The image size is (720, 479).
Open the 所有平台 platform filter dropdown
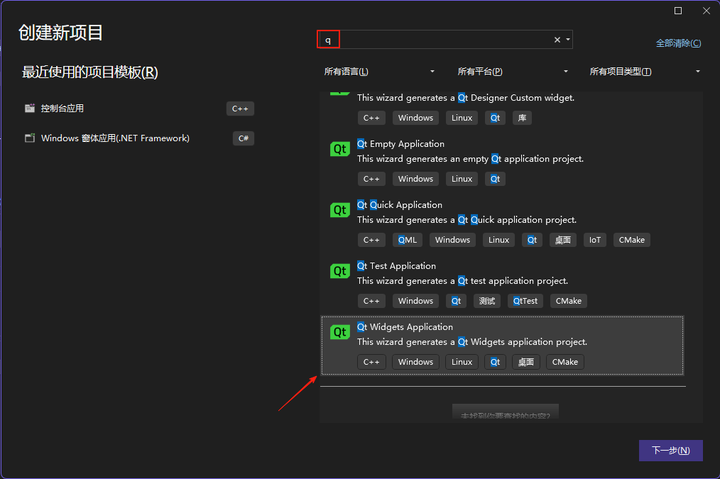pos(512,72)
